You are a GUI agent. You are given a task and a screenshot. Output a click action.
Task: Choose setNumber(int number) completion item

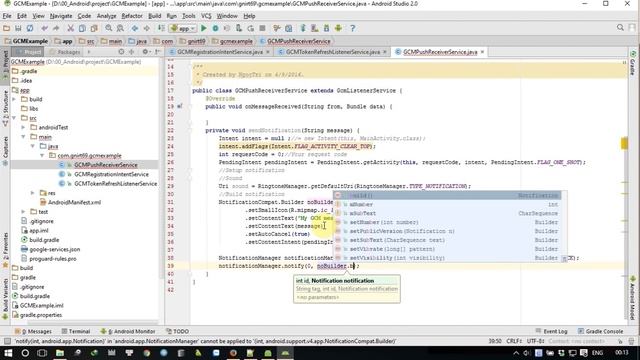(447, 222)
